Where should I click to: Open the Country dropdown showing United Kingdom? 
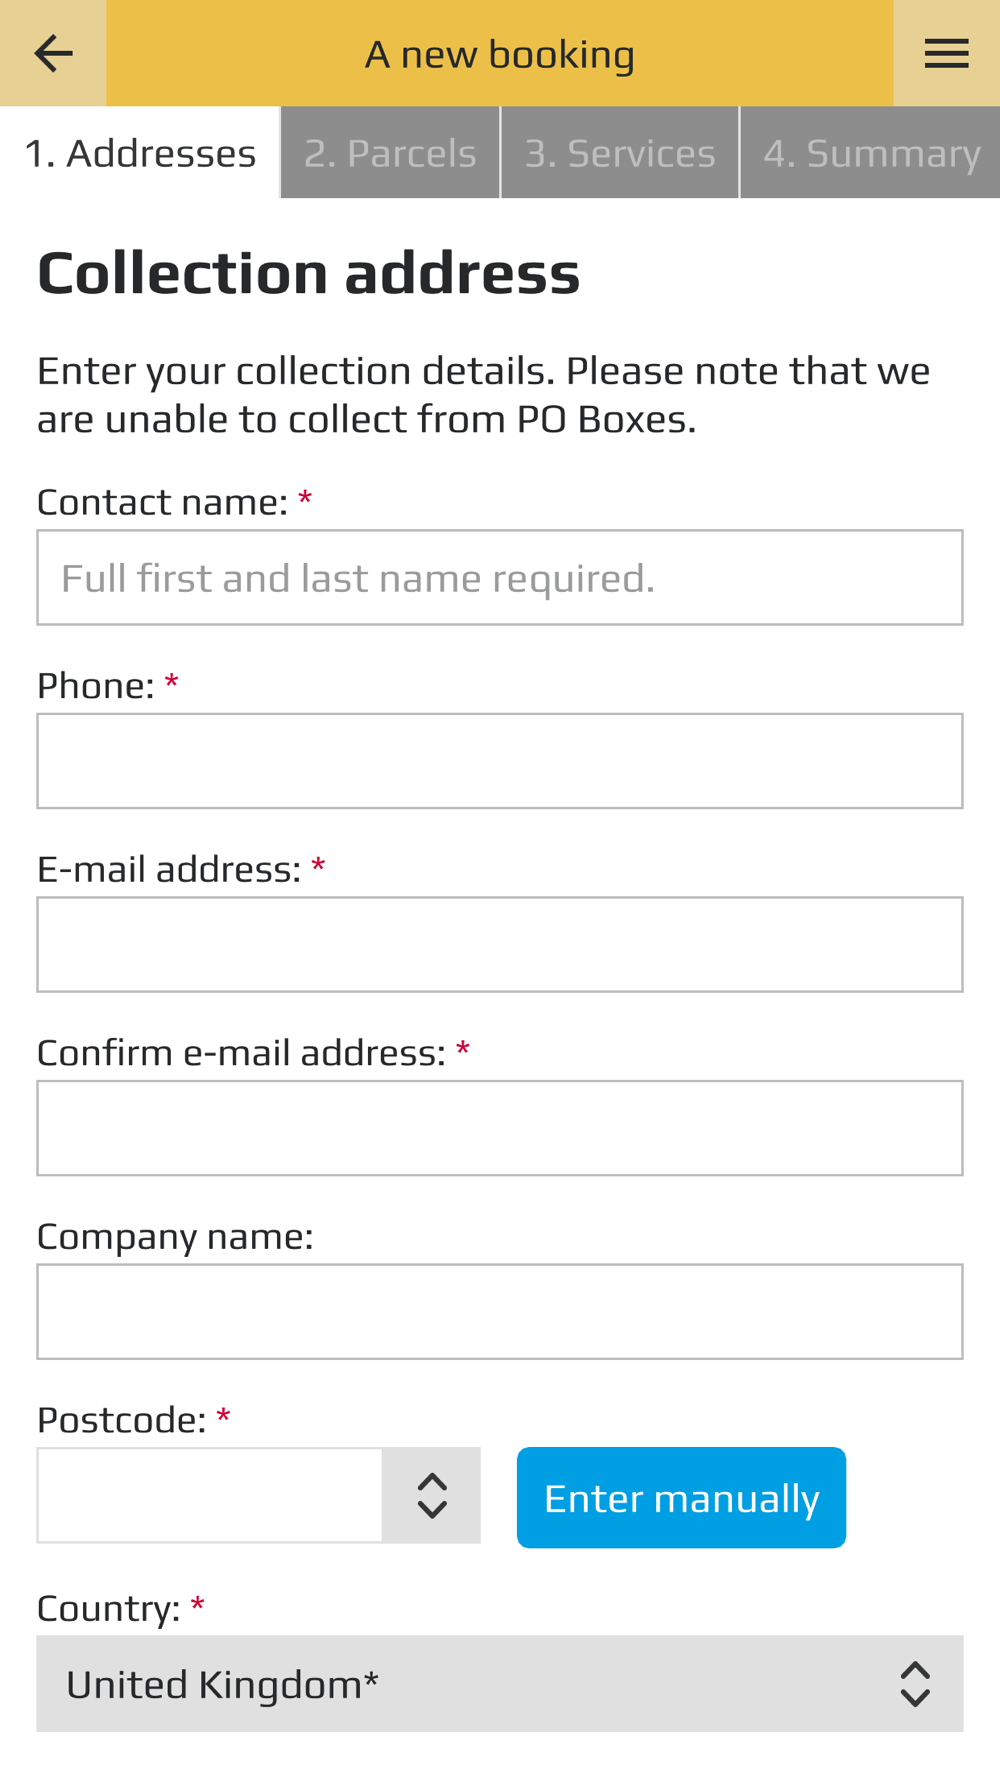point(500,1684)
